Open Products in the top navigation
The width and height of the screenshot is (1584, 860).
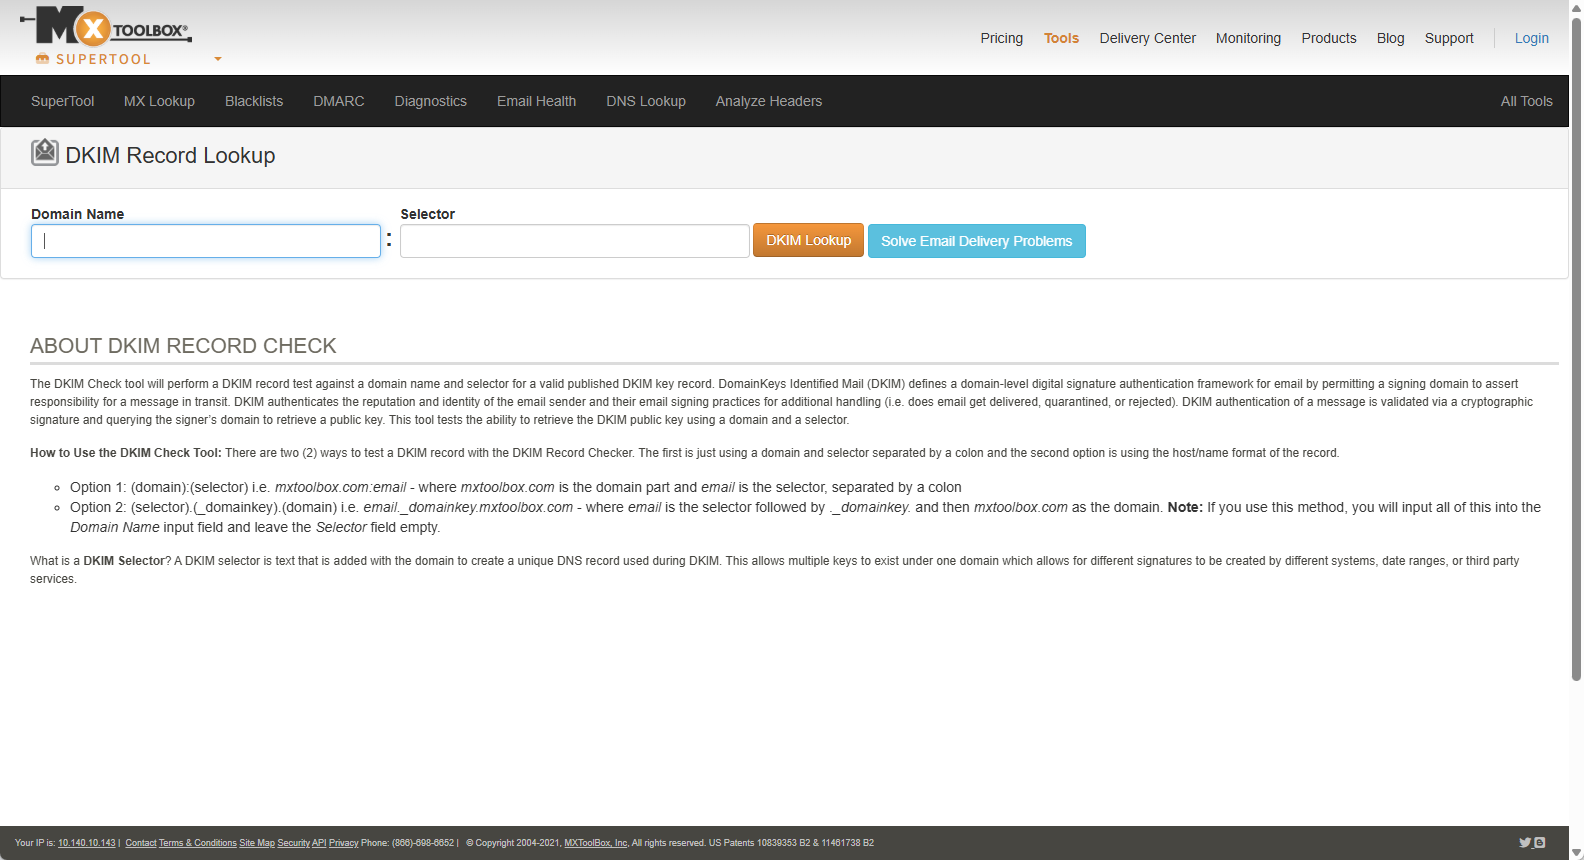[x=1329, y=38]
